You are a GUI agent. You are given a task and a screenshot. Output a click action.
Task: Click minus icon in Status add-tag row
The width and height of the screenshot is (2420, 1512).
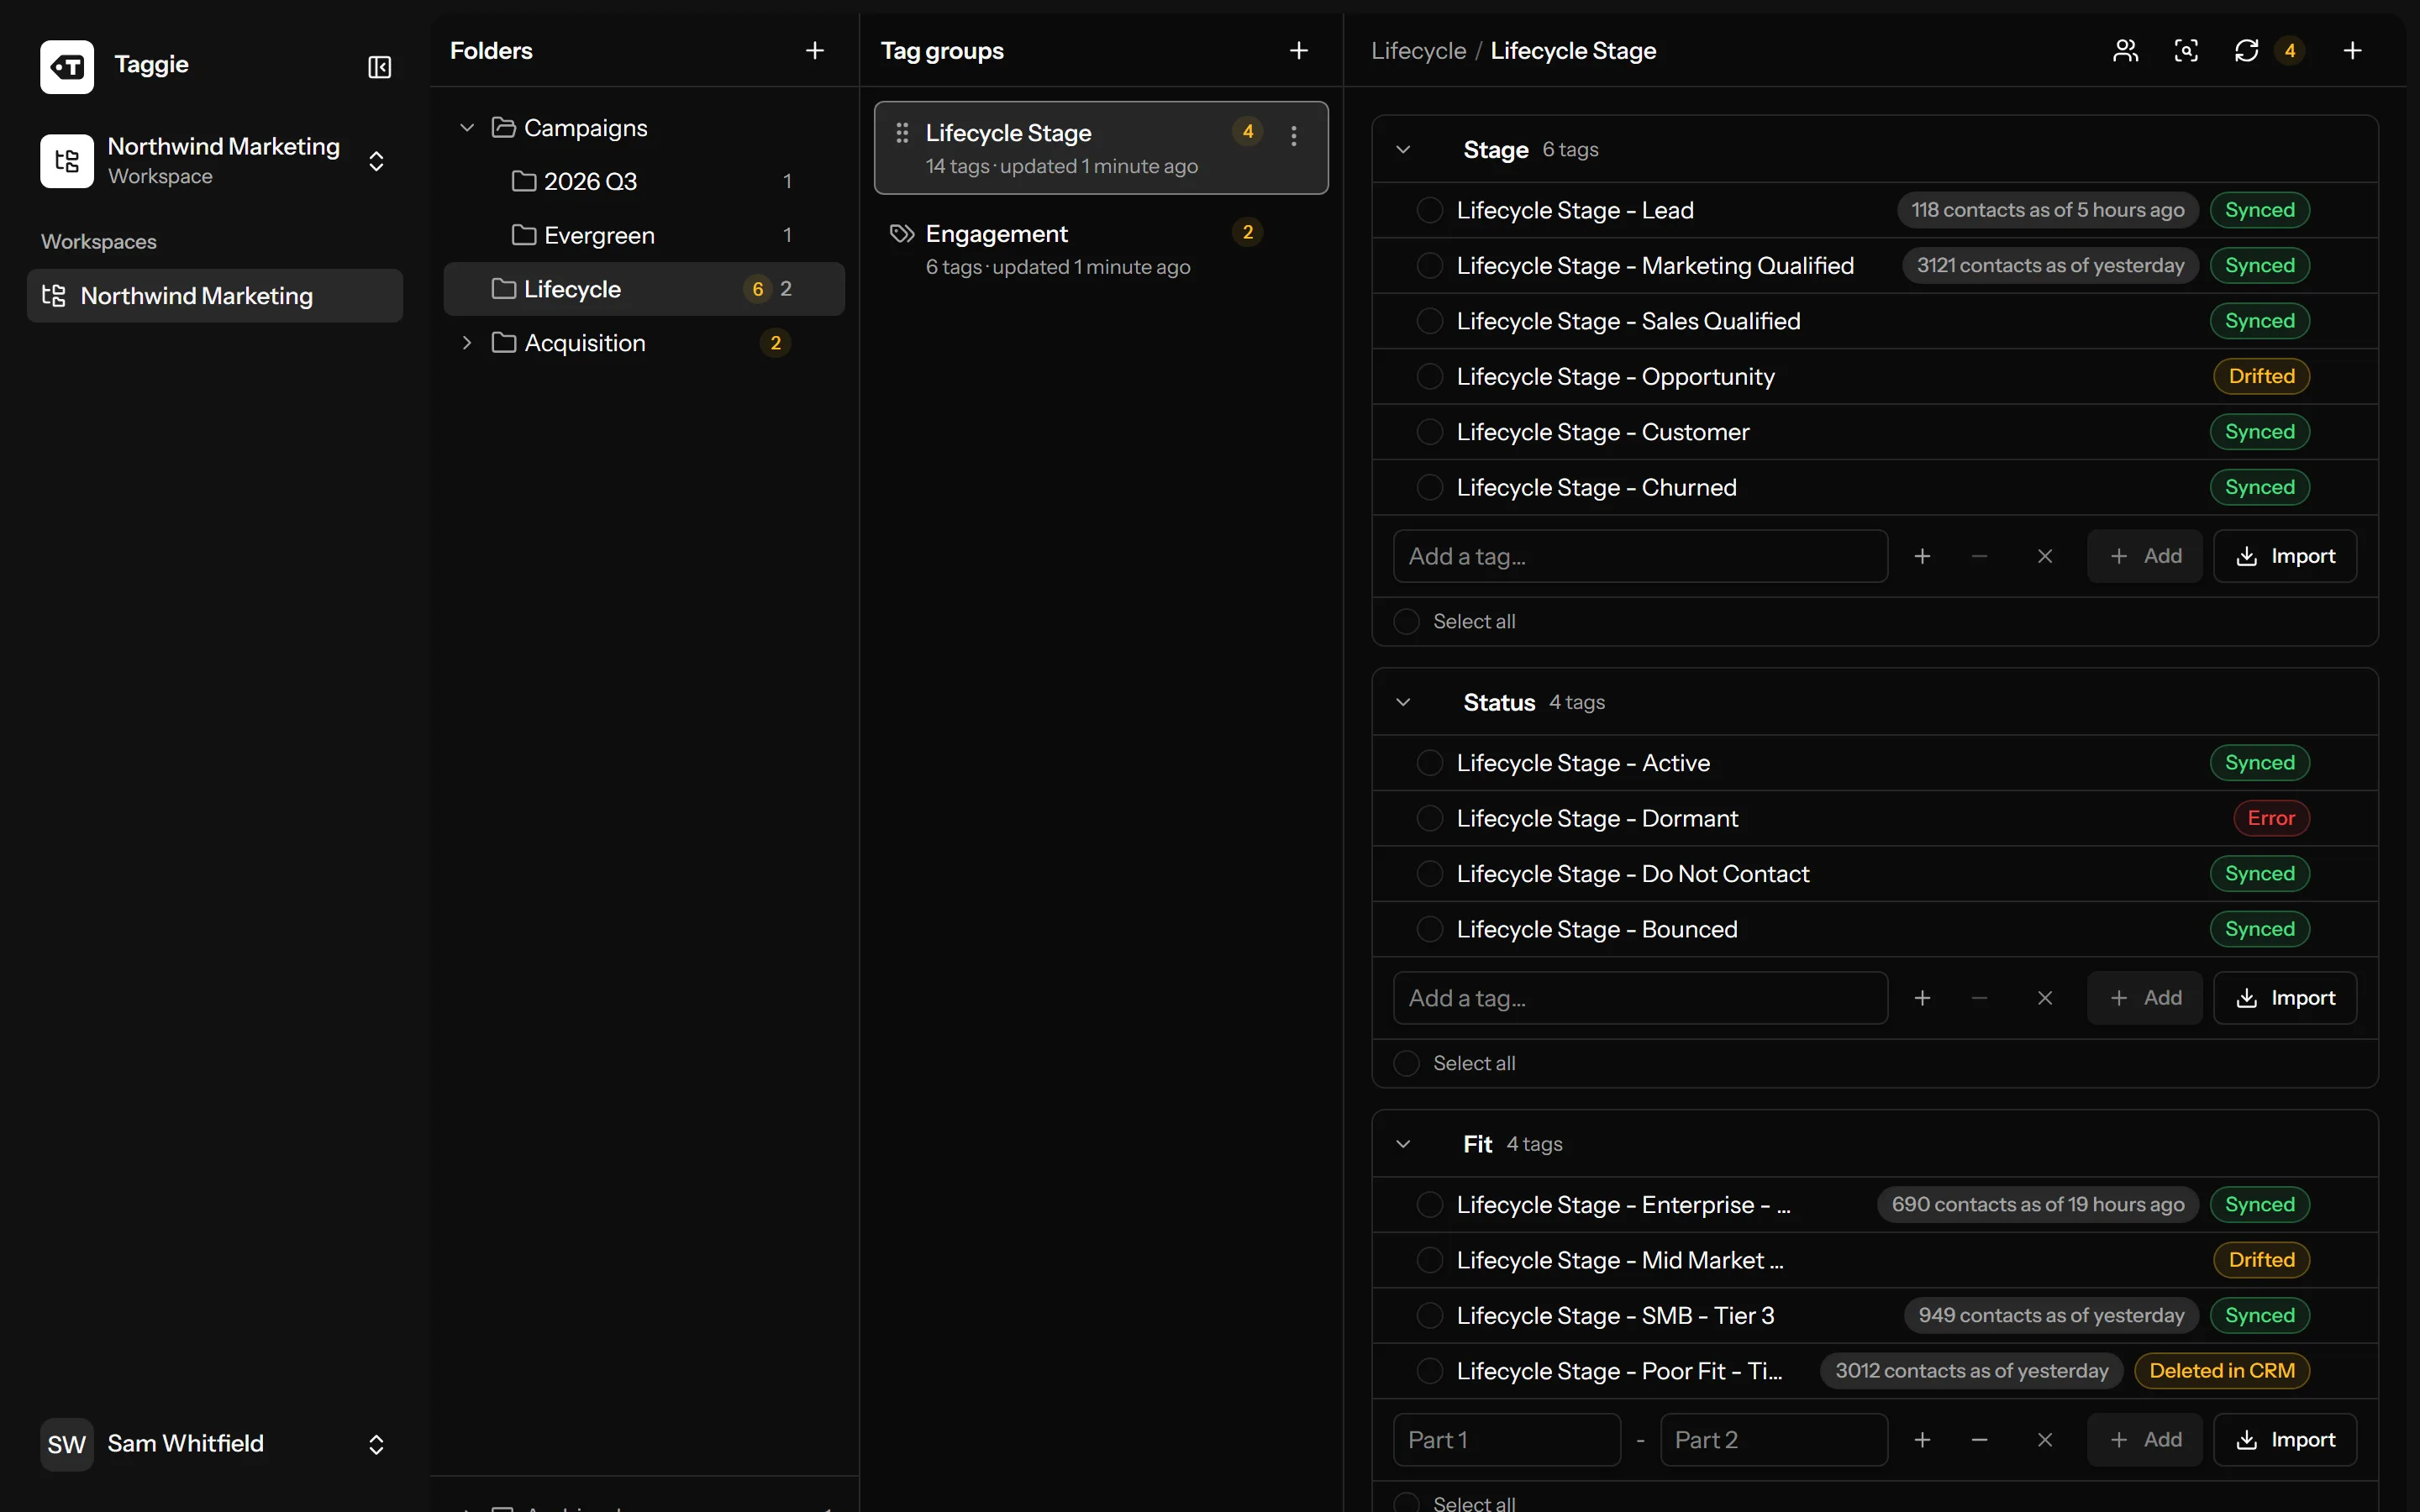tap(1979, 998)
